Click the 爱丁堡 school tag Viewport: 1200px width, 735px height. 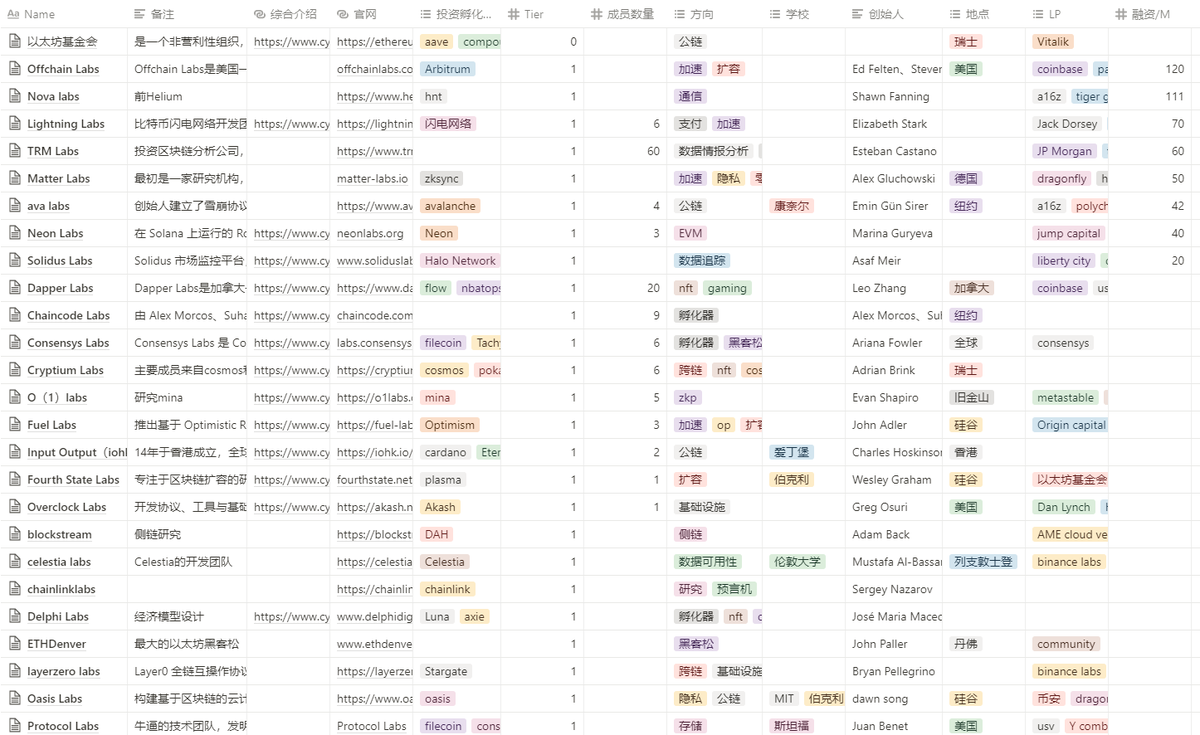pos(791,452)
